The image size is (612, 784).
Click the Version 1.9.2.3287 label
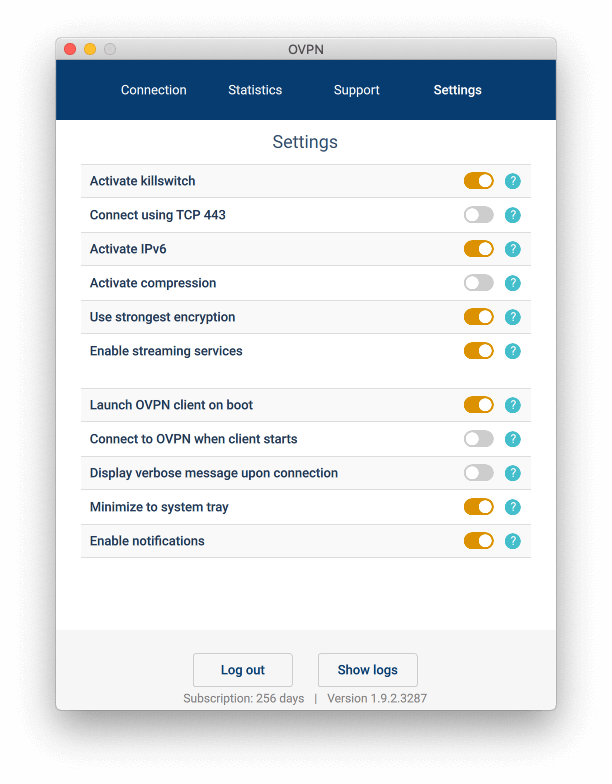pos(377,698)
